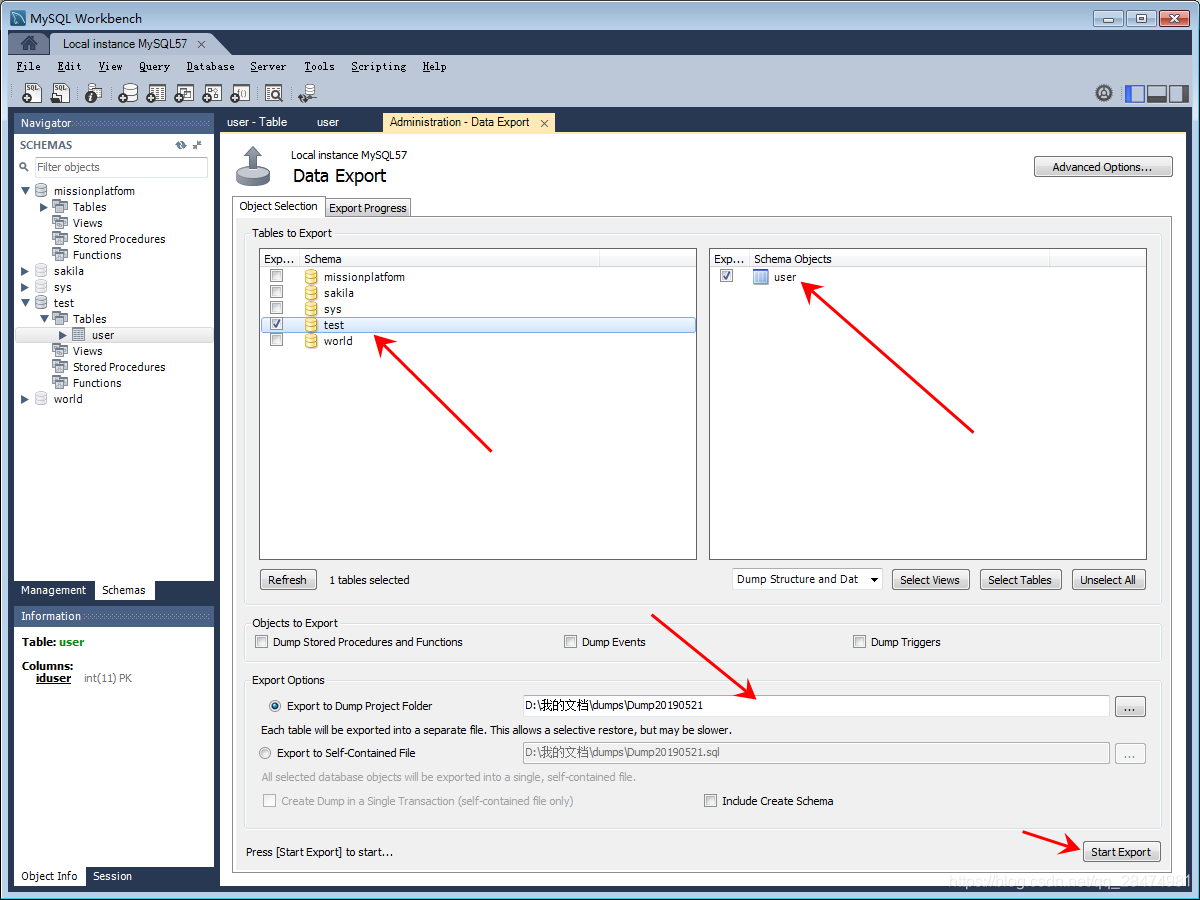
Task: Open the user - Table tab
Action: point(257,122)
